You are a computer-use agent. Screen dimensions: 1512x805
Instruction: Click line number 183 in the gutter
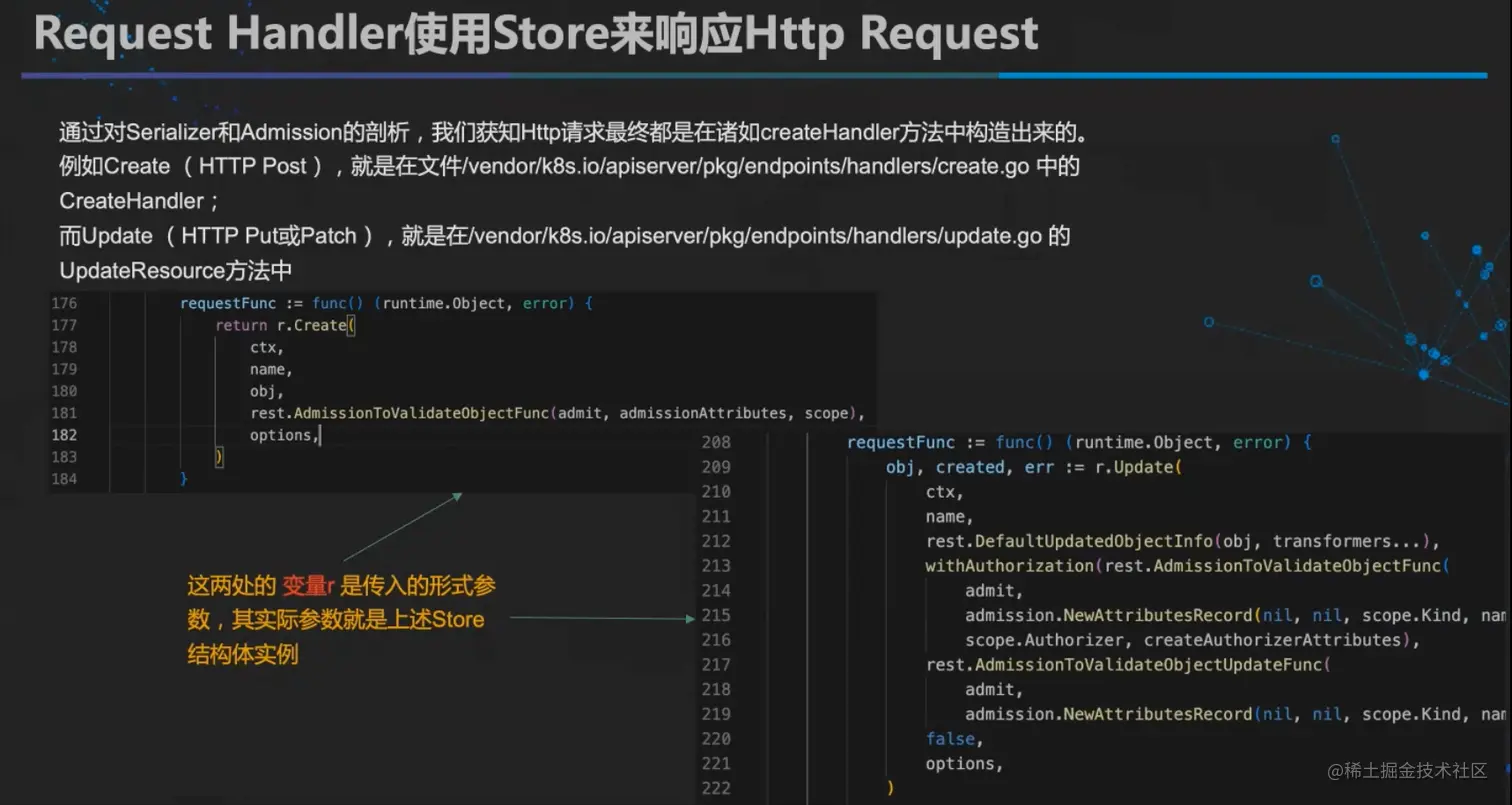63,457
